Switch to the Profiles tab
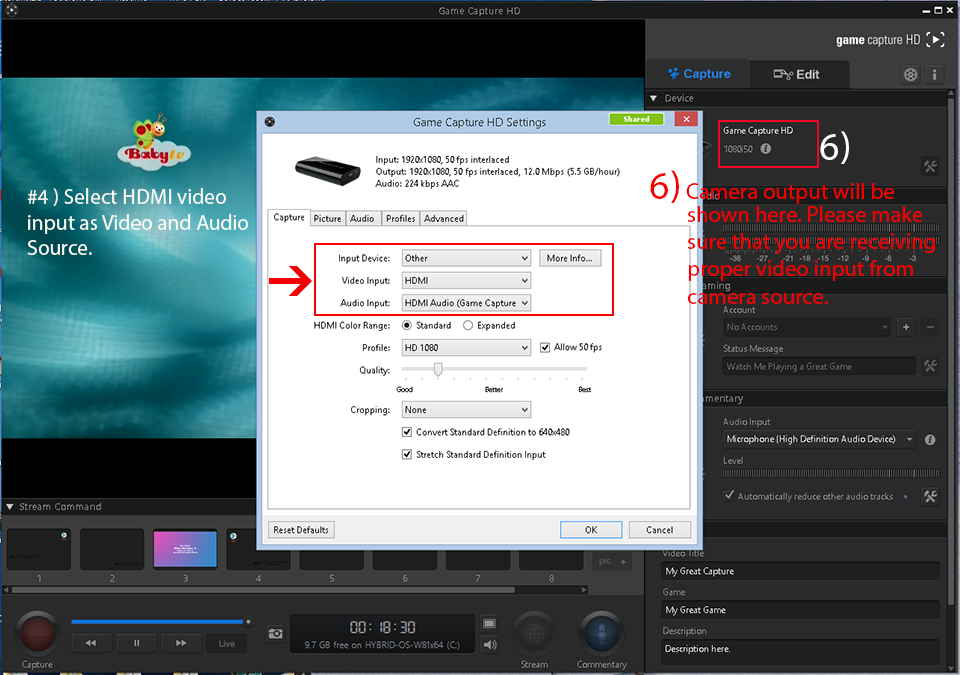 point(400,219)
